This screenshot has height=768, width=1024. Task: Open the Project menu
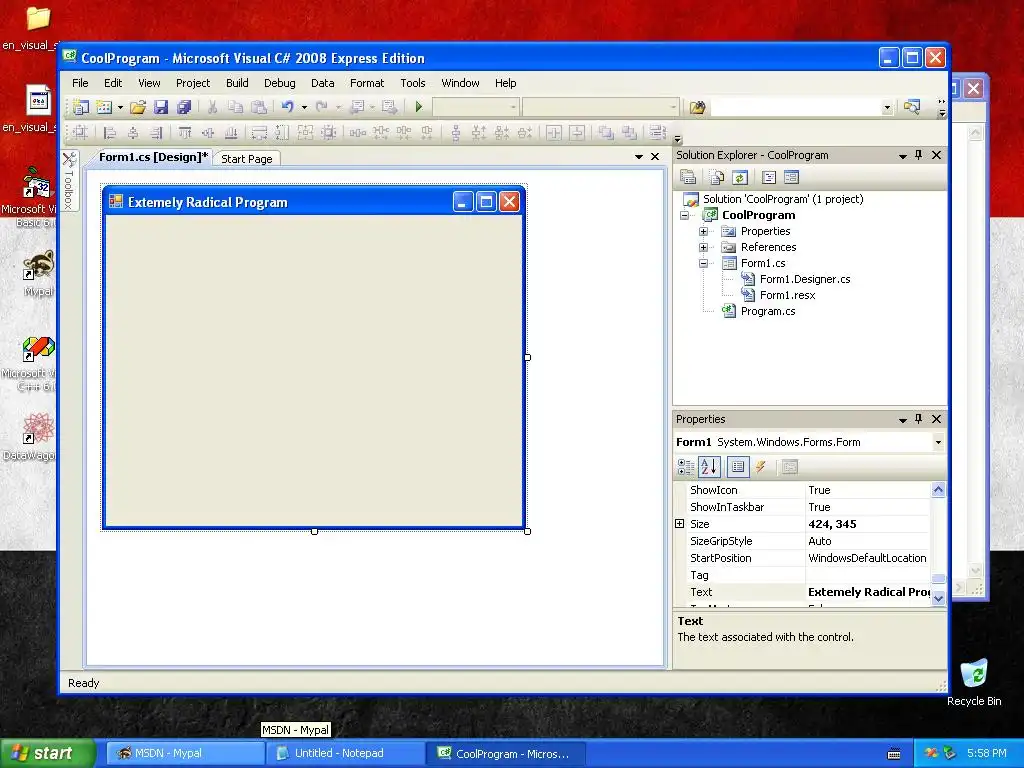tap(193, 83)
